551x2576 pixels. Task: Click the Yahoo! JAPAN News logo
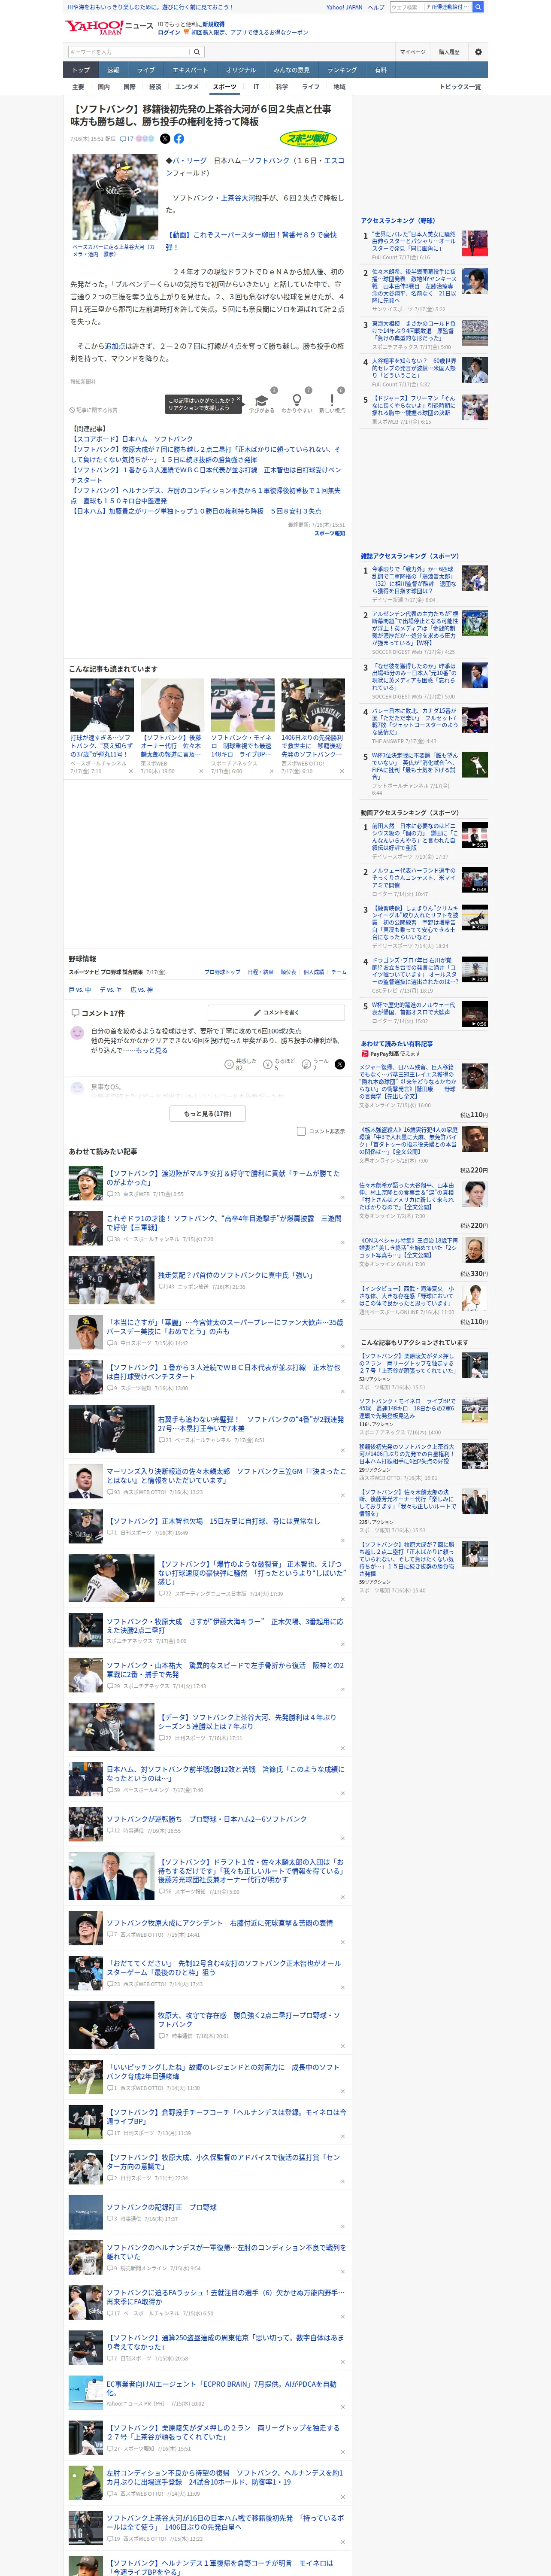(109, 27)
